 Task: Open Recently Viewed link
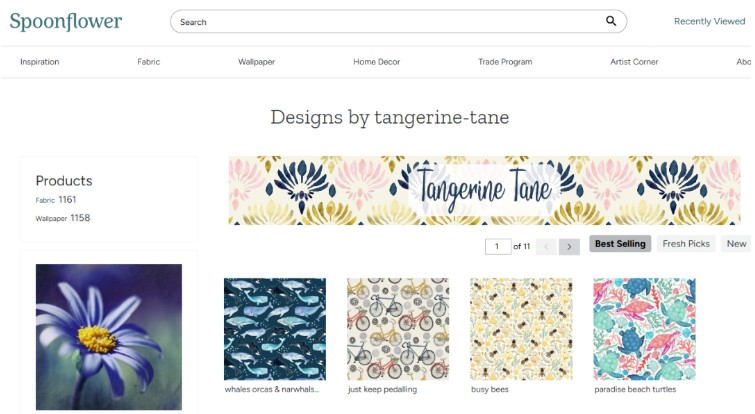[709, 21]
